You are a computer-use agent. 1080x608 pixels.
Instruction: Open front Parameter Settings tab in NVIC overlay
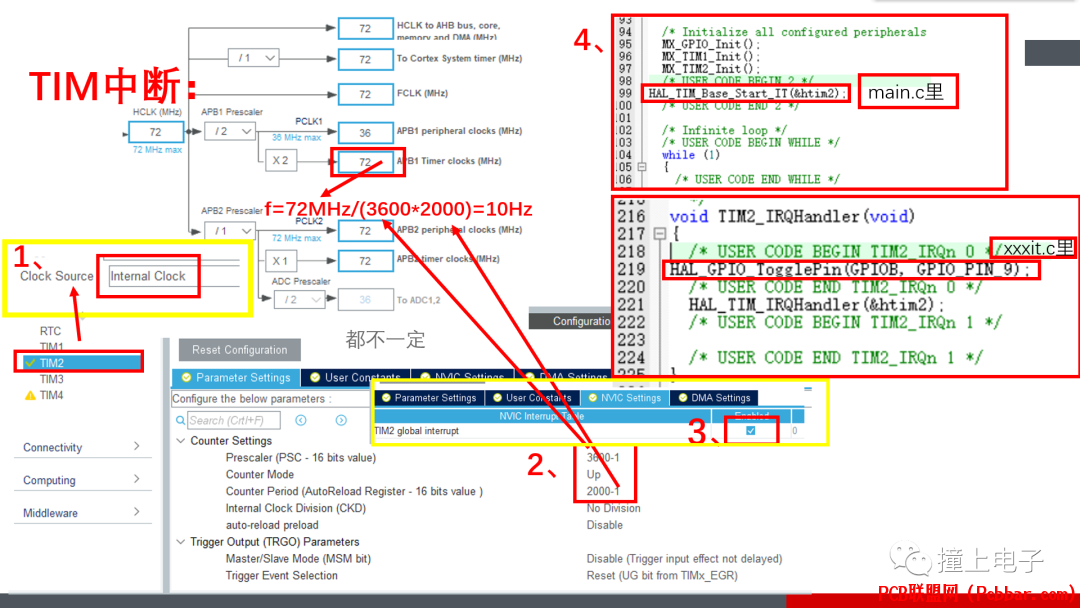coord(428,397)
